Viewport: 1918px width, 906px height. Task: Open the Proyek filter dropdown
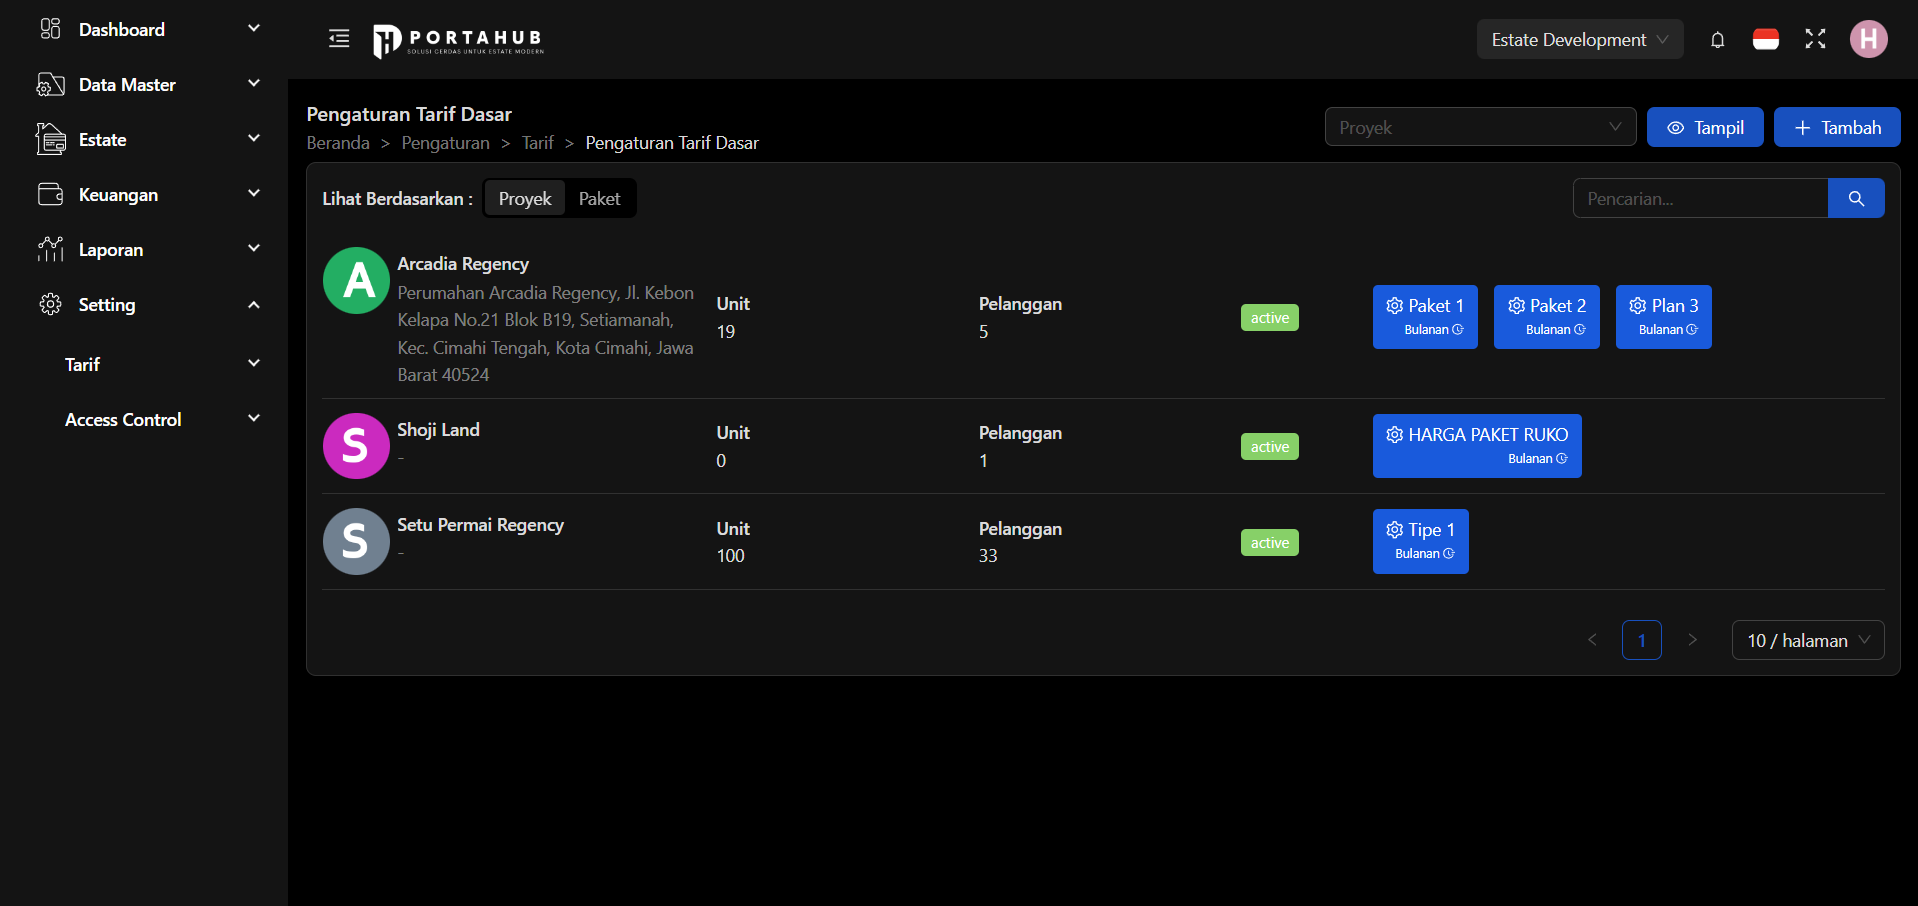1479,127
